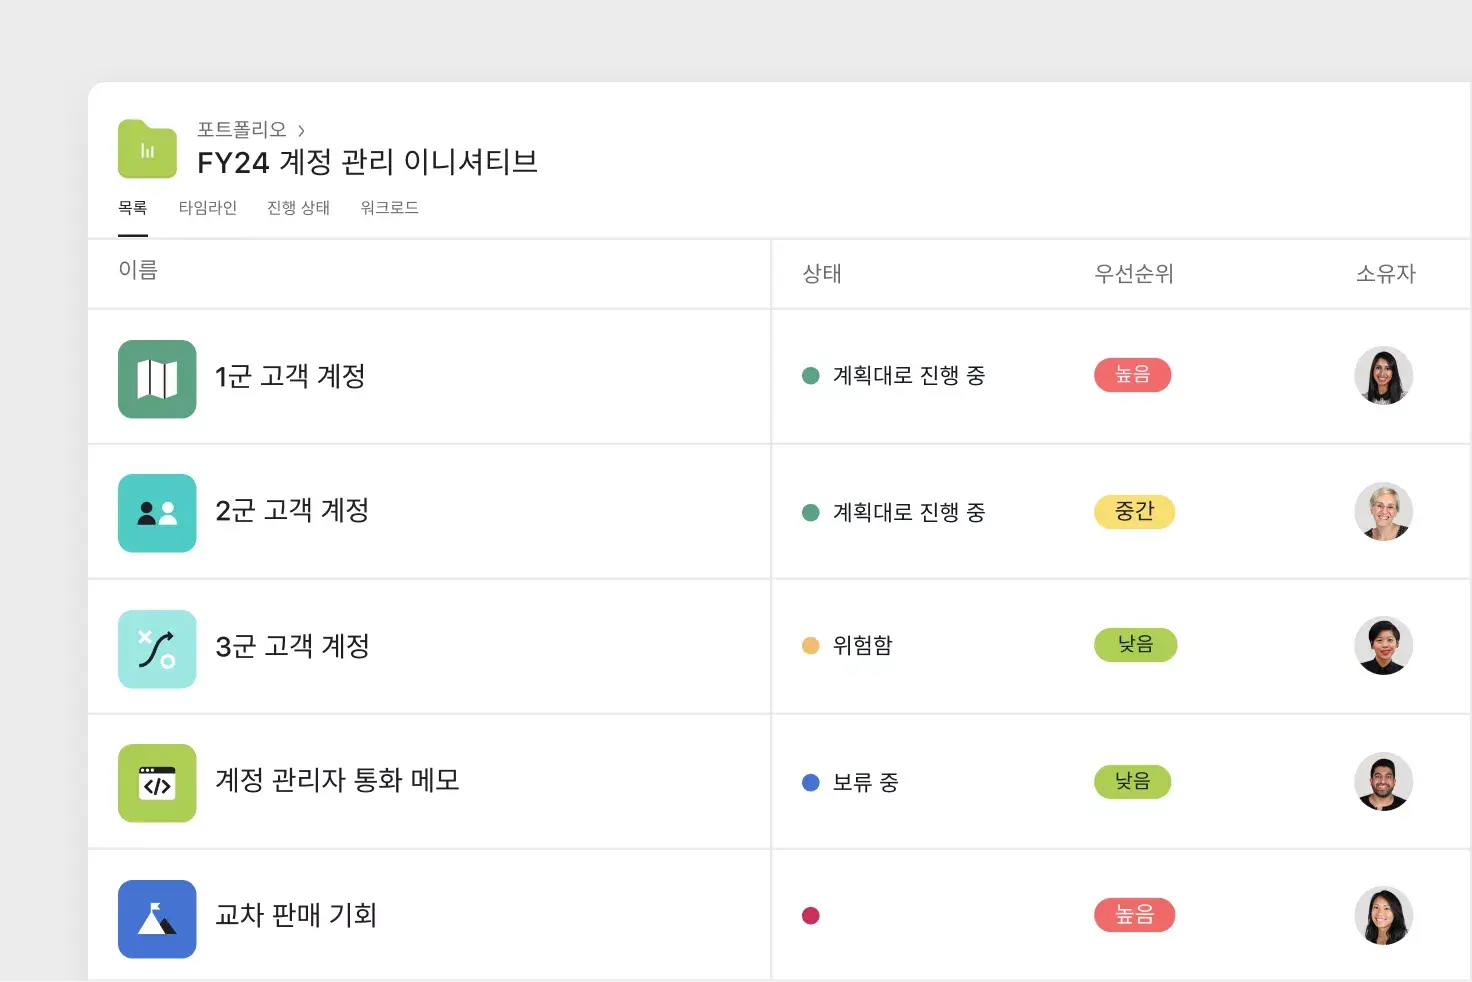Click the 진행 상태 view link
This screenshot has width=1472, height=982.
click(298, 208)
